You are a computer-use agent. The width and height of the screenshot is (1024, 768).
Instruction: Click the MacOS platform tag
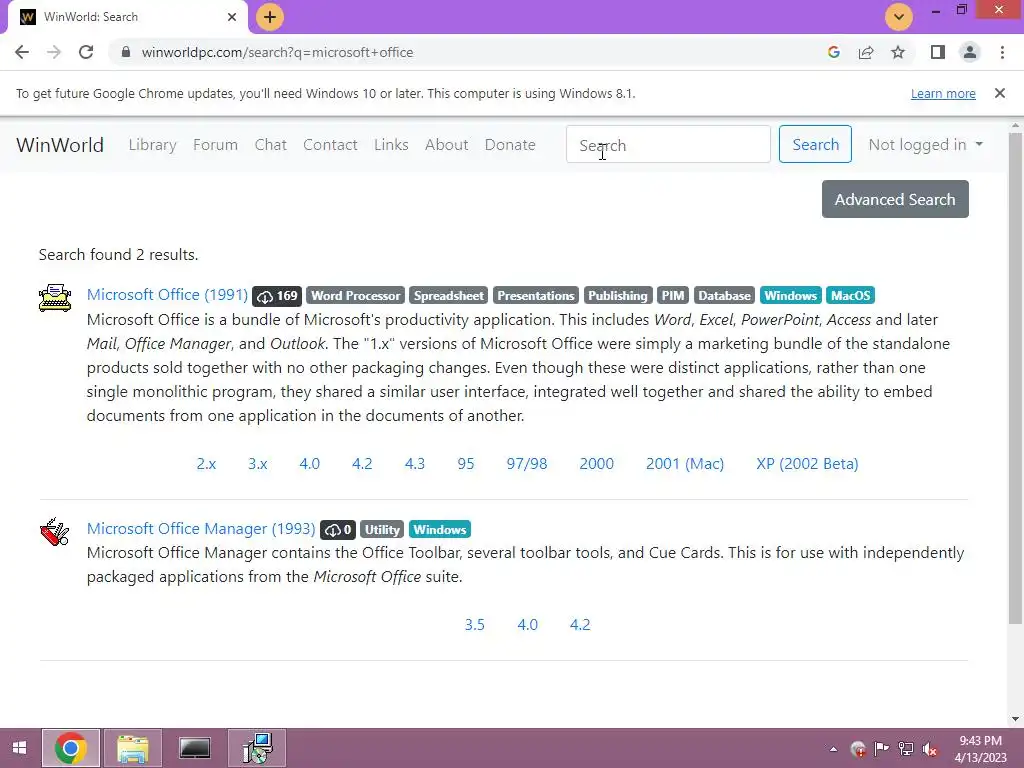[850, 296]
